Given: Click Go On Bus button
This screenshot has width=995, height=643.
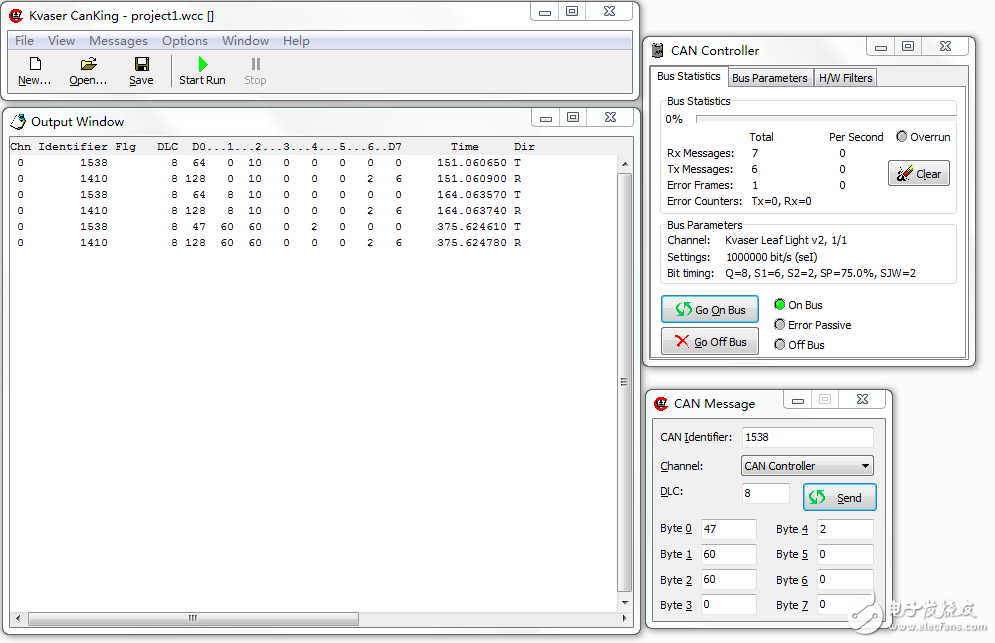Looking at the screenshot, I should click(710, 309).
